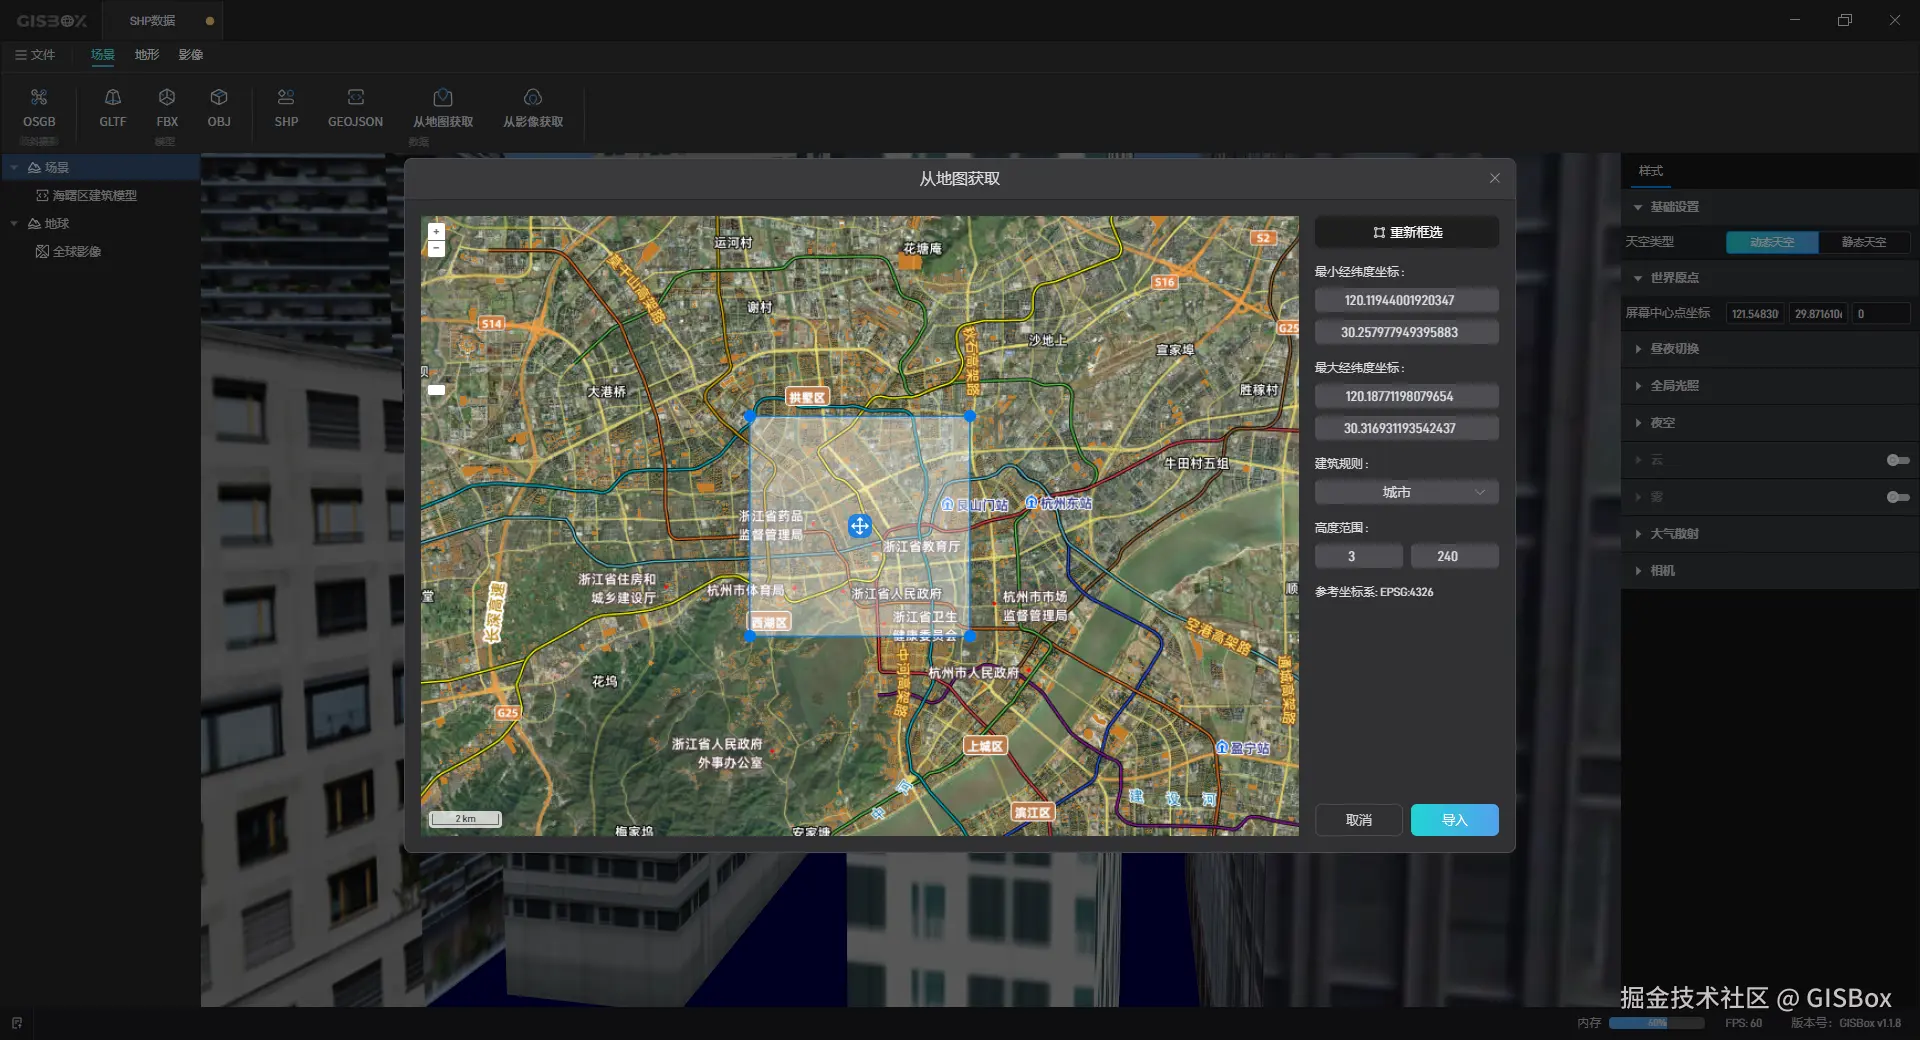Pick the FBX model import icon
The height and width of the screenshot is (1040, 1920).
[x=167, y=98]
